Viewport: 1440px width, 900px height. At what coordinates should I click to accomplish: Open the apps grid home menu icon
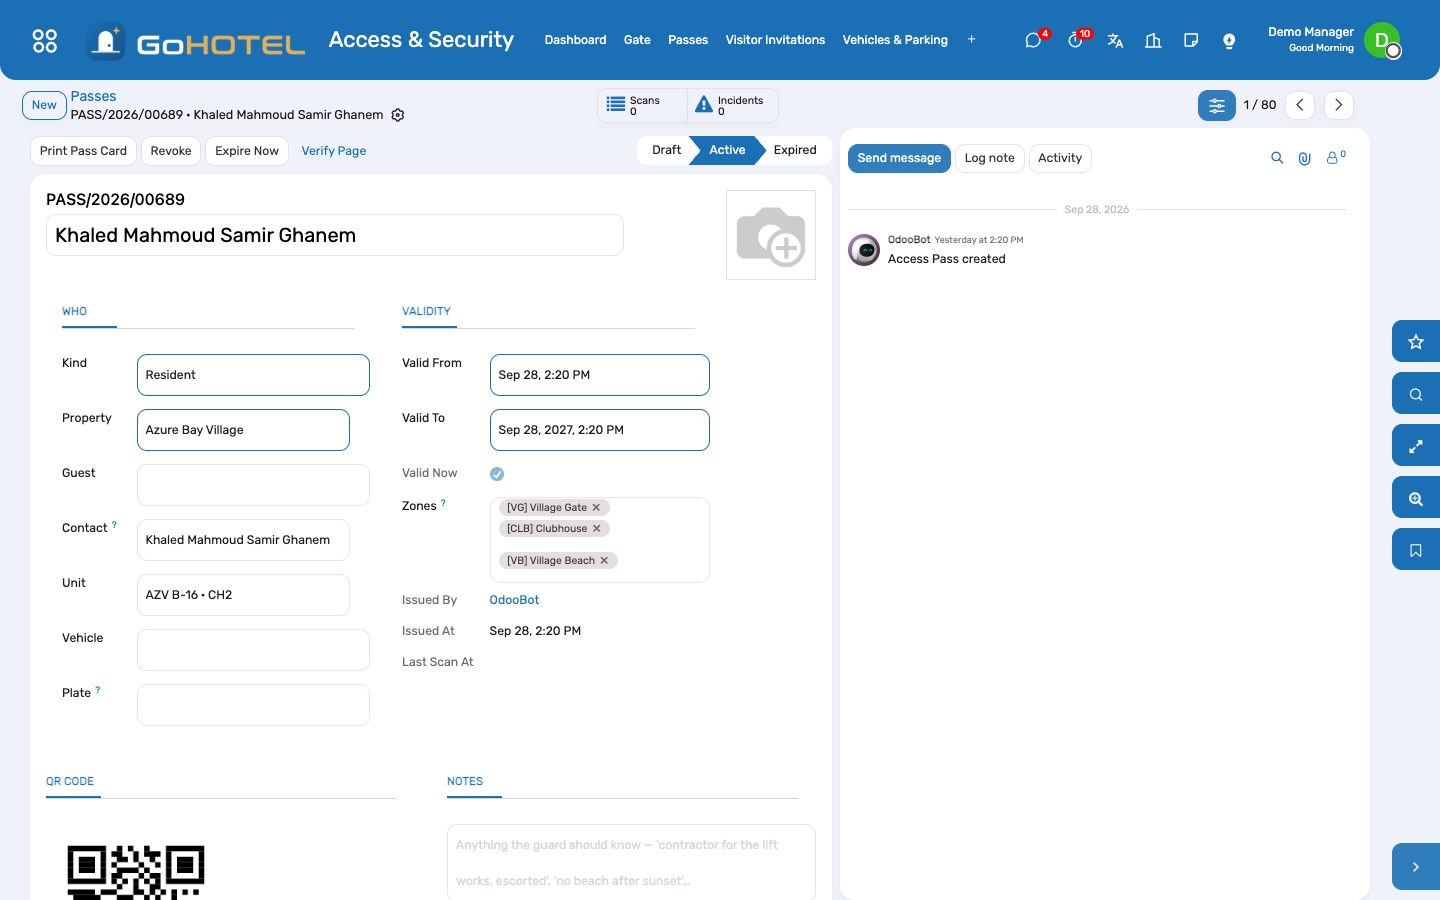pyautogui.click(x=45, y=40)
